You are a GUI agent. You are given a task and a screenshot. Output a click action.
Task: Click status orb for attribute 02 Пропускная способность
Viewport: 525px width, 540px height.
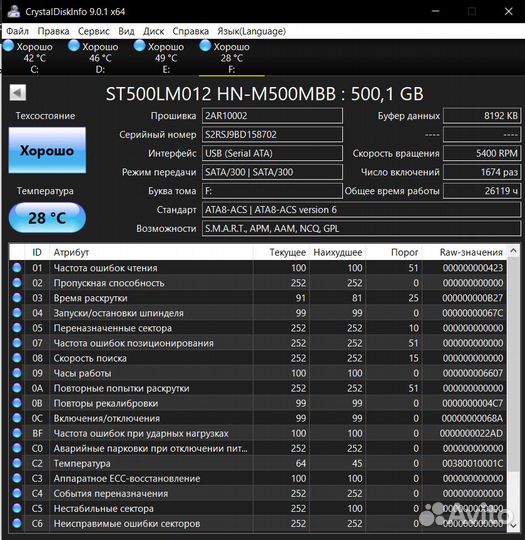pos(17,283)
